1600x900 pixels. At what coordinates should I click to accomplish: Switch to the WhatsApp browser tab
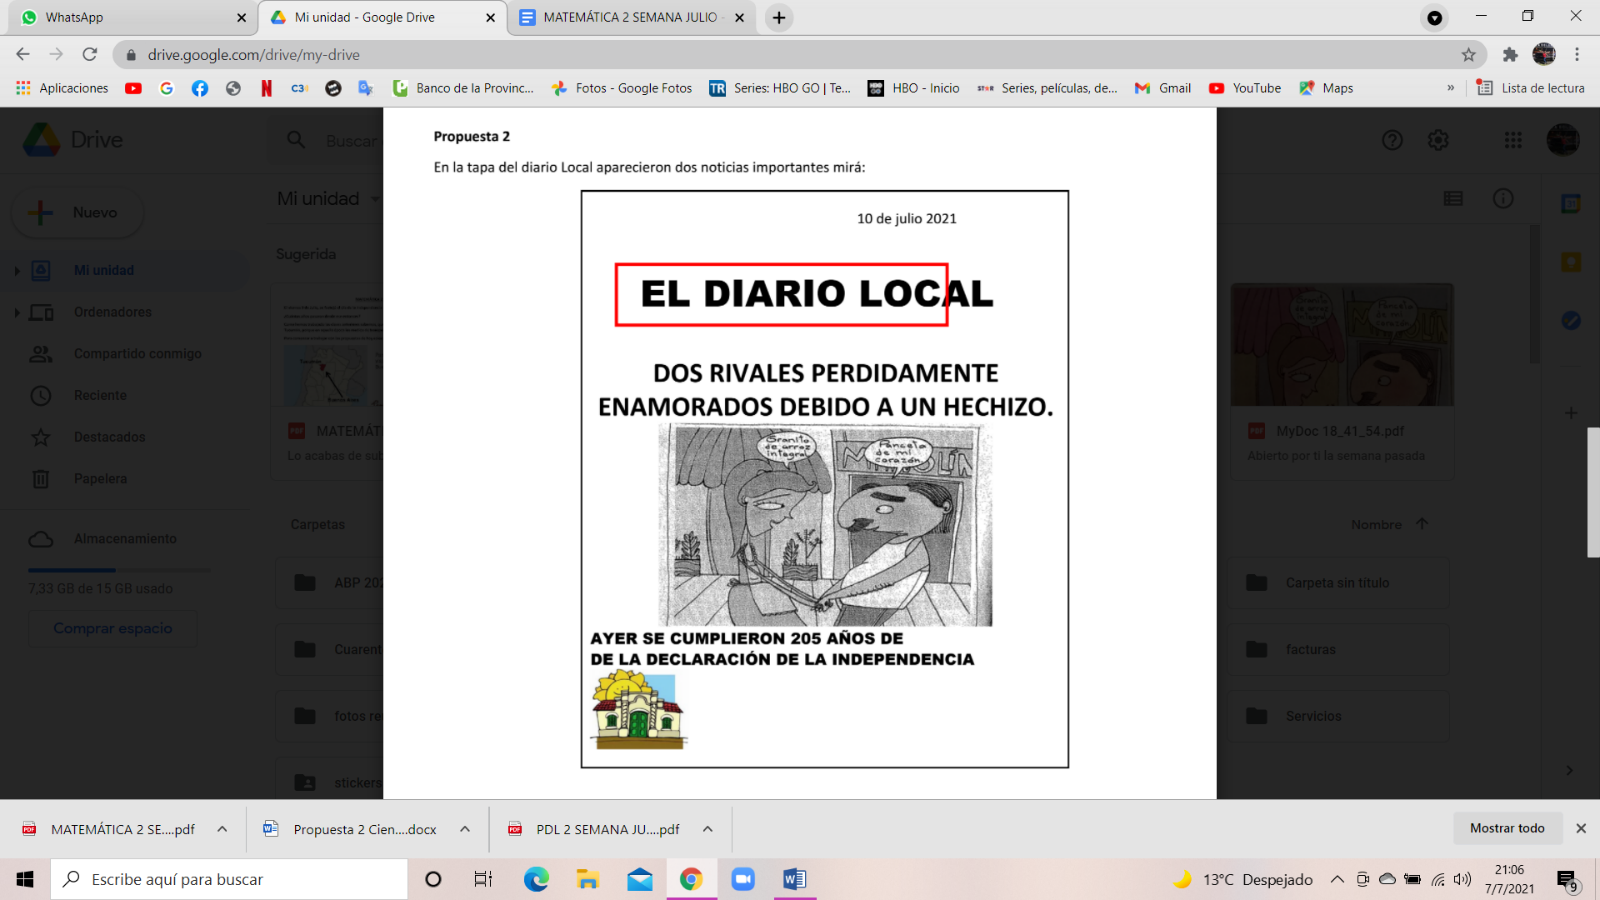131,17
